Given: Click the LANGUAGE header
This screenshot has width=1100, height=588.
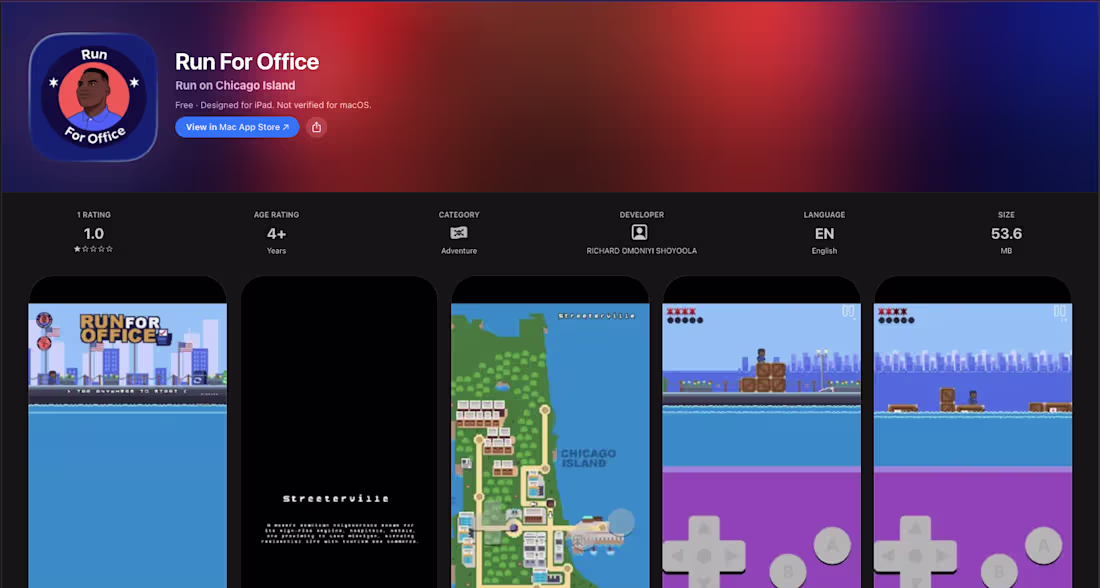Looking at the screenshot, I should (824, 215).
